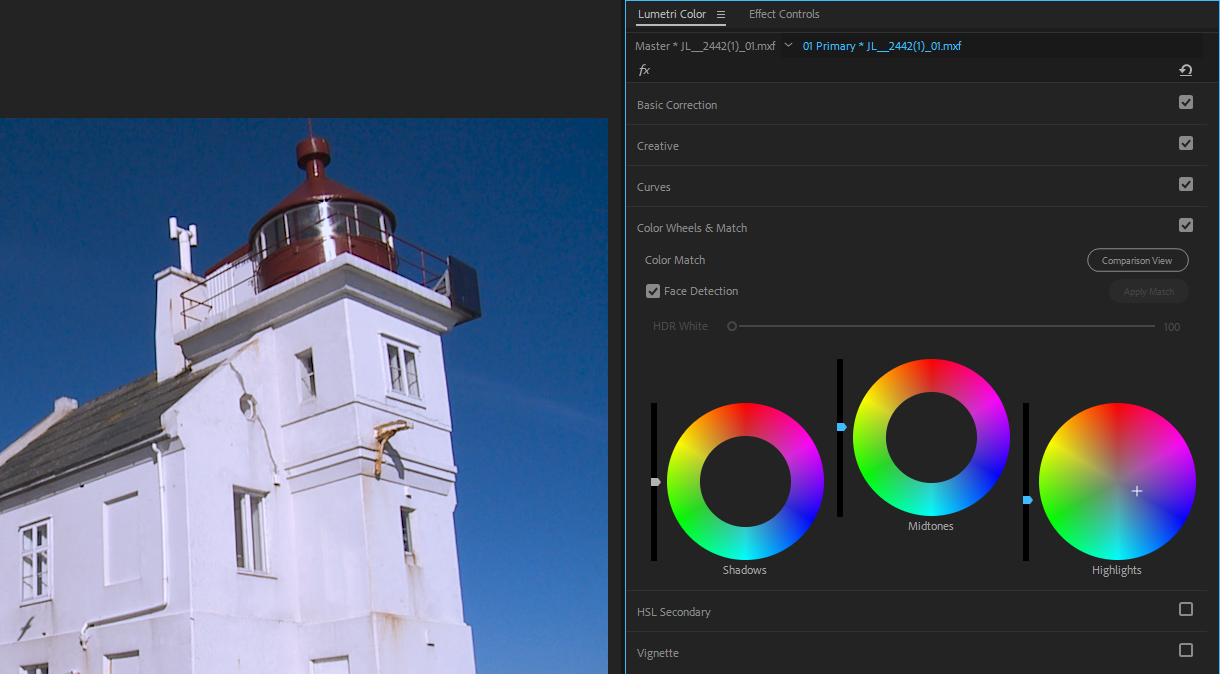This screenshot has width=1220, height=674.
Task: Collapse the Color Wheels & Match section
Action: coord(692,227)
